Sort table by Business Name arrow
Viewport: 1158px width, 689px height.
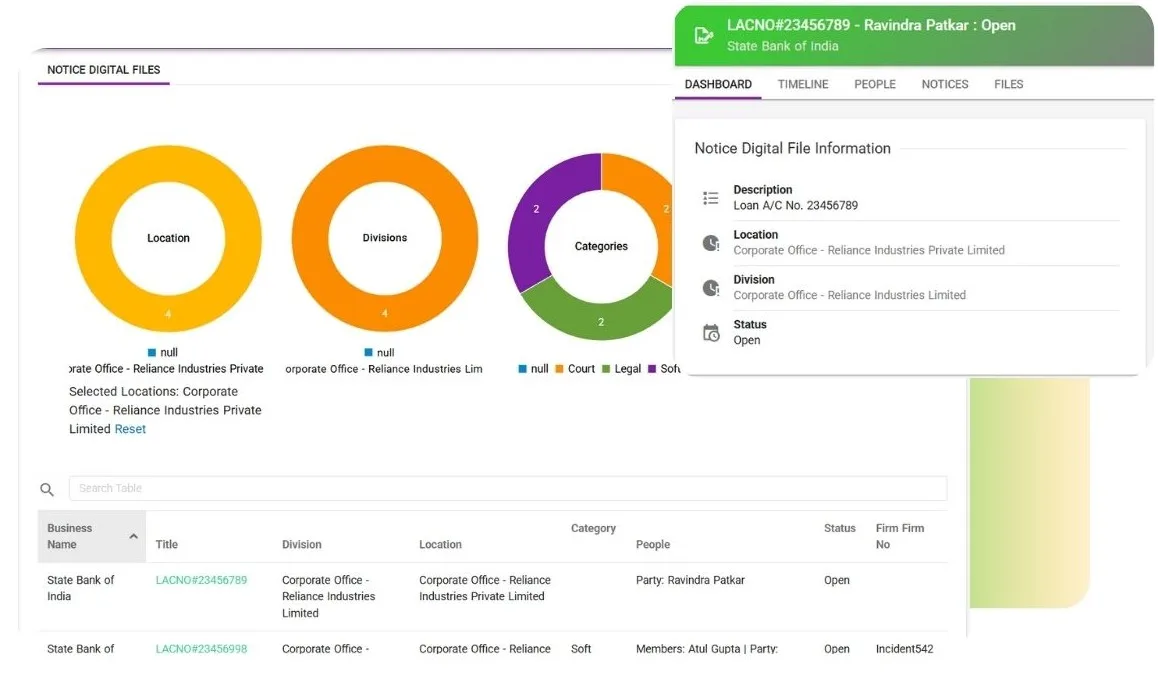point(134,536)
